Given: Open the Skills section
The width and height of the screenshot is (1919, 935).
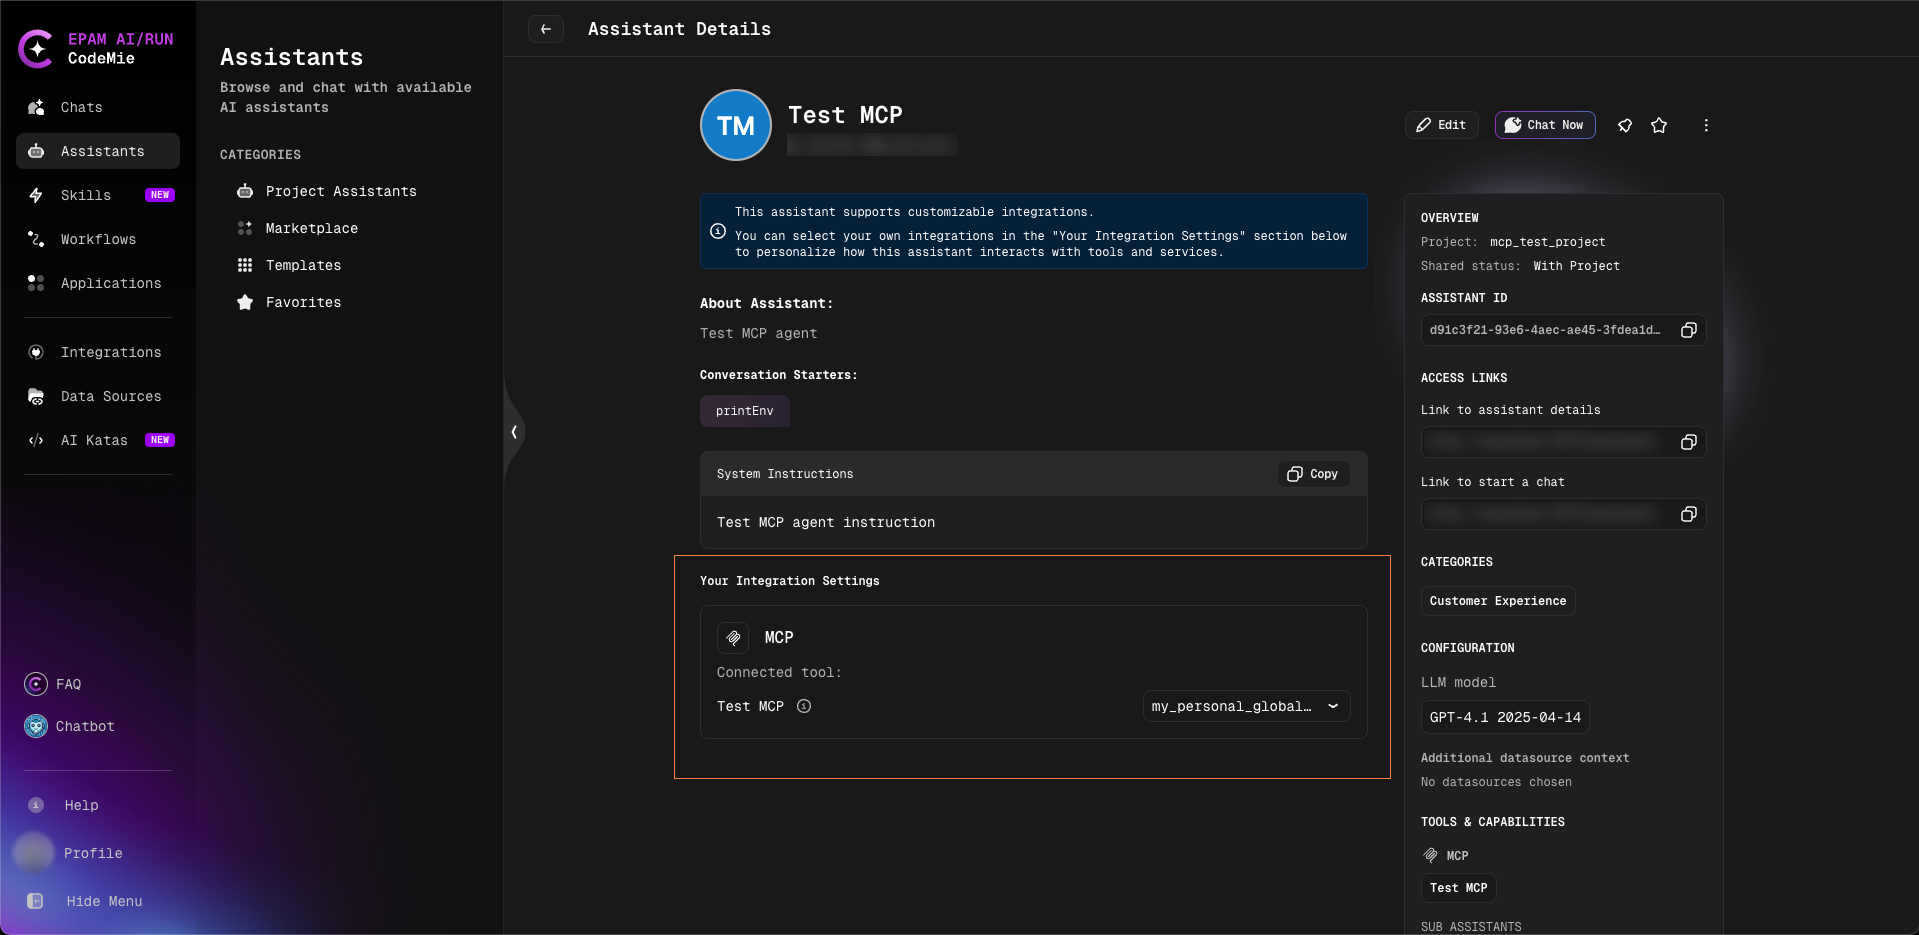Looking at the screenshot, I should tap(98, 195).
